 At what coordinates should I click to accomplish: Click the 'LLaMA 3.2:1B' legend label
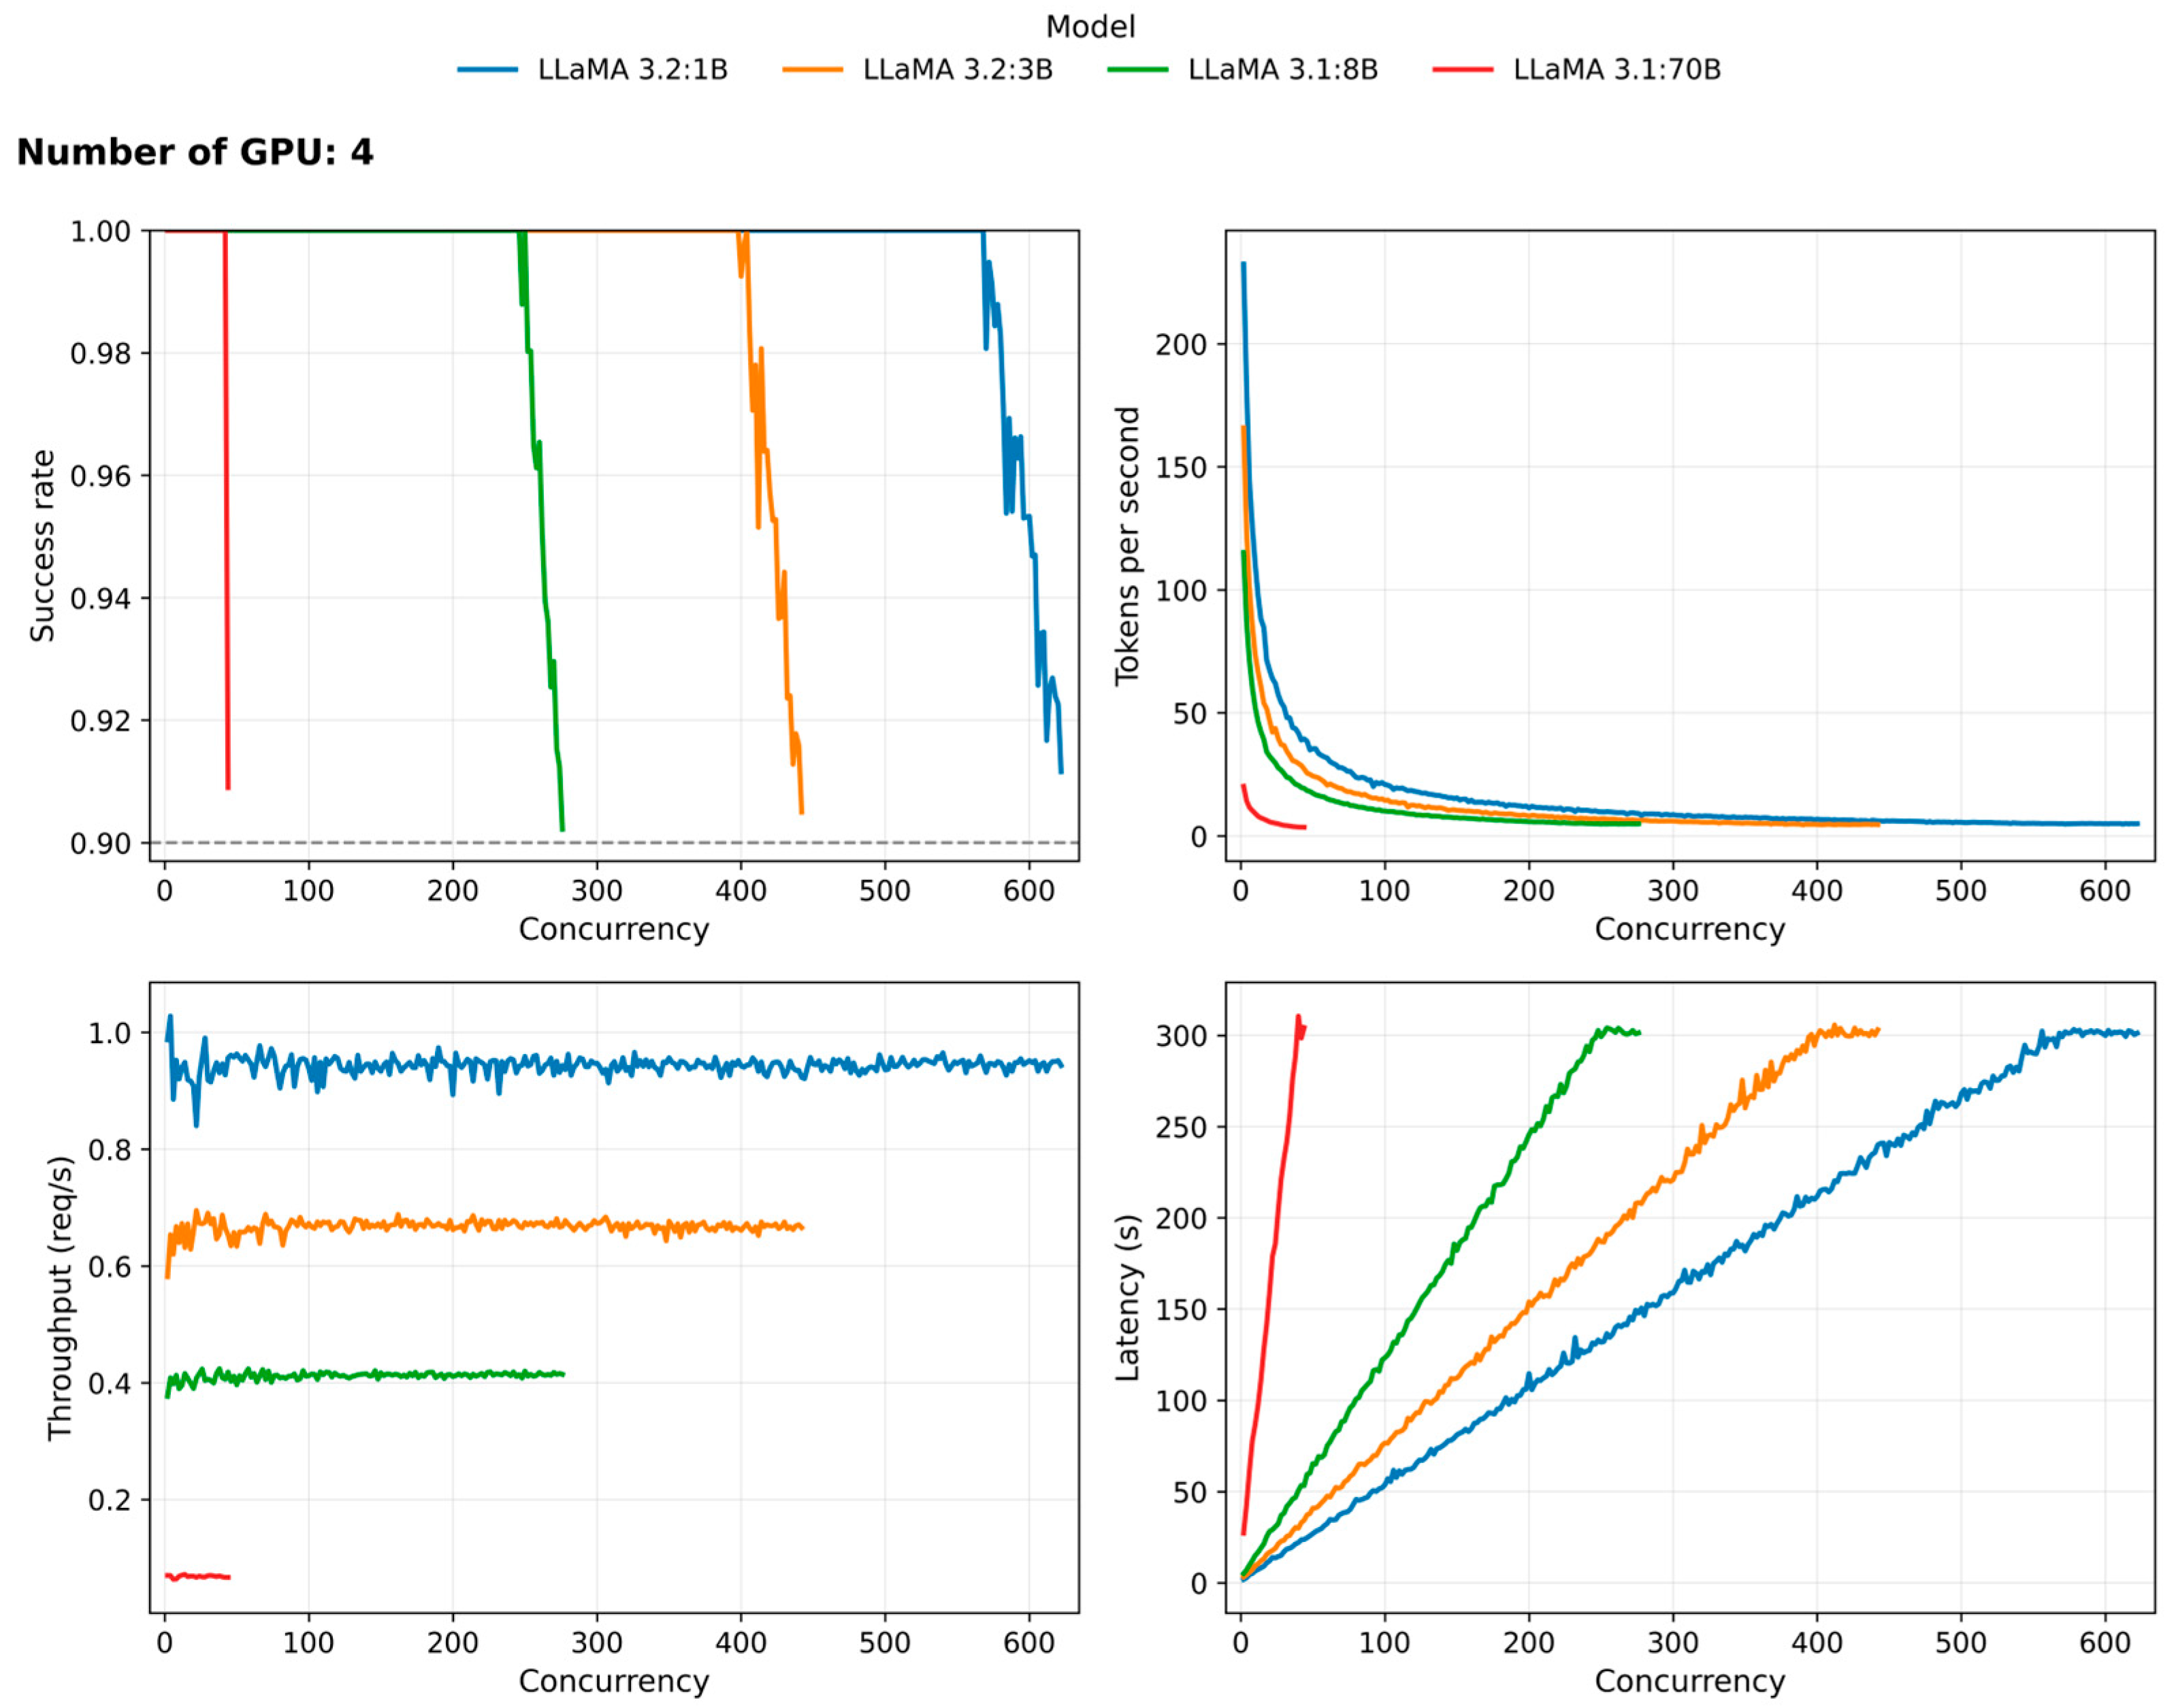point(632,70)
